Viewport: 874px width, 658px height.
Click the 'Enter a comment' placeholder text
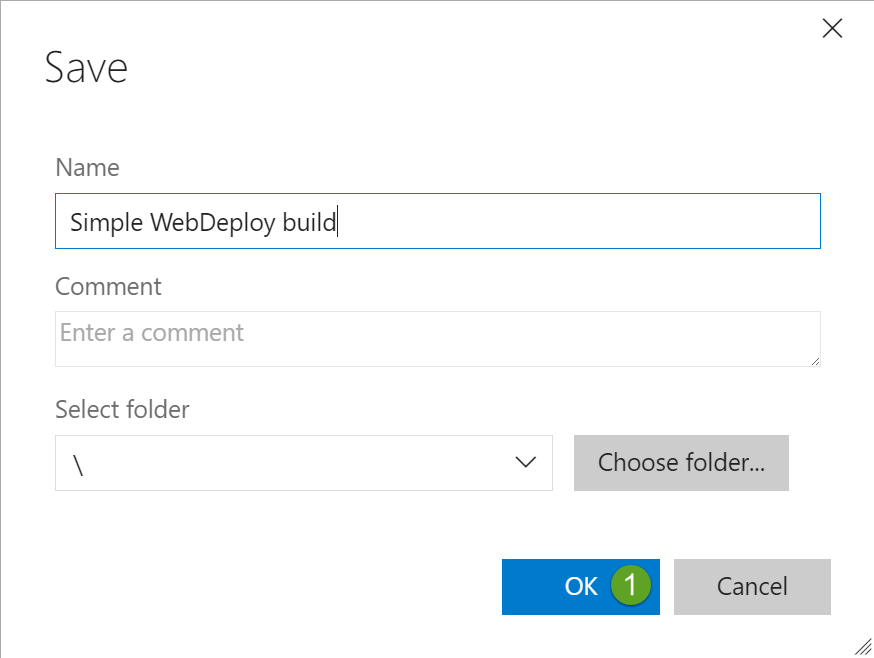click(152, 332)
